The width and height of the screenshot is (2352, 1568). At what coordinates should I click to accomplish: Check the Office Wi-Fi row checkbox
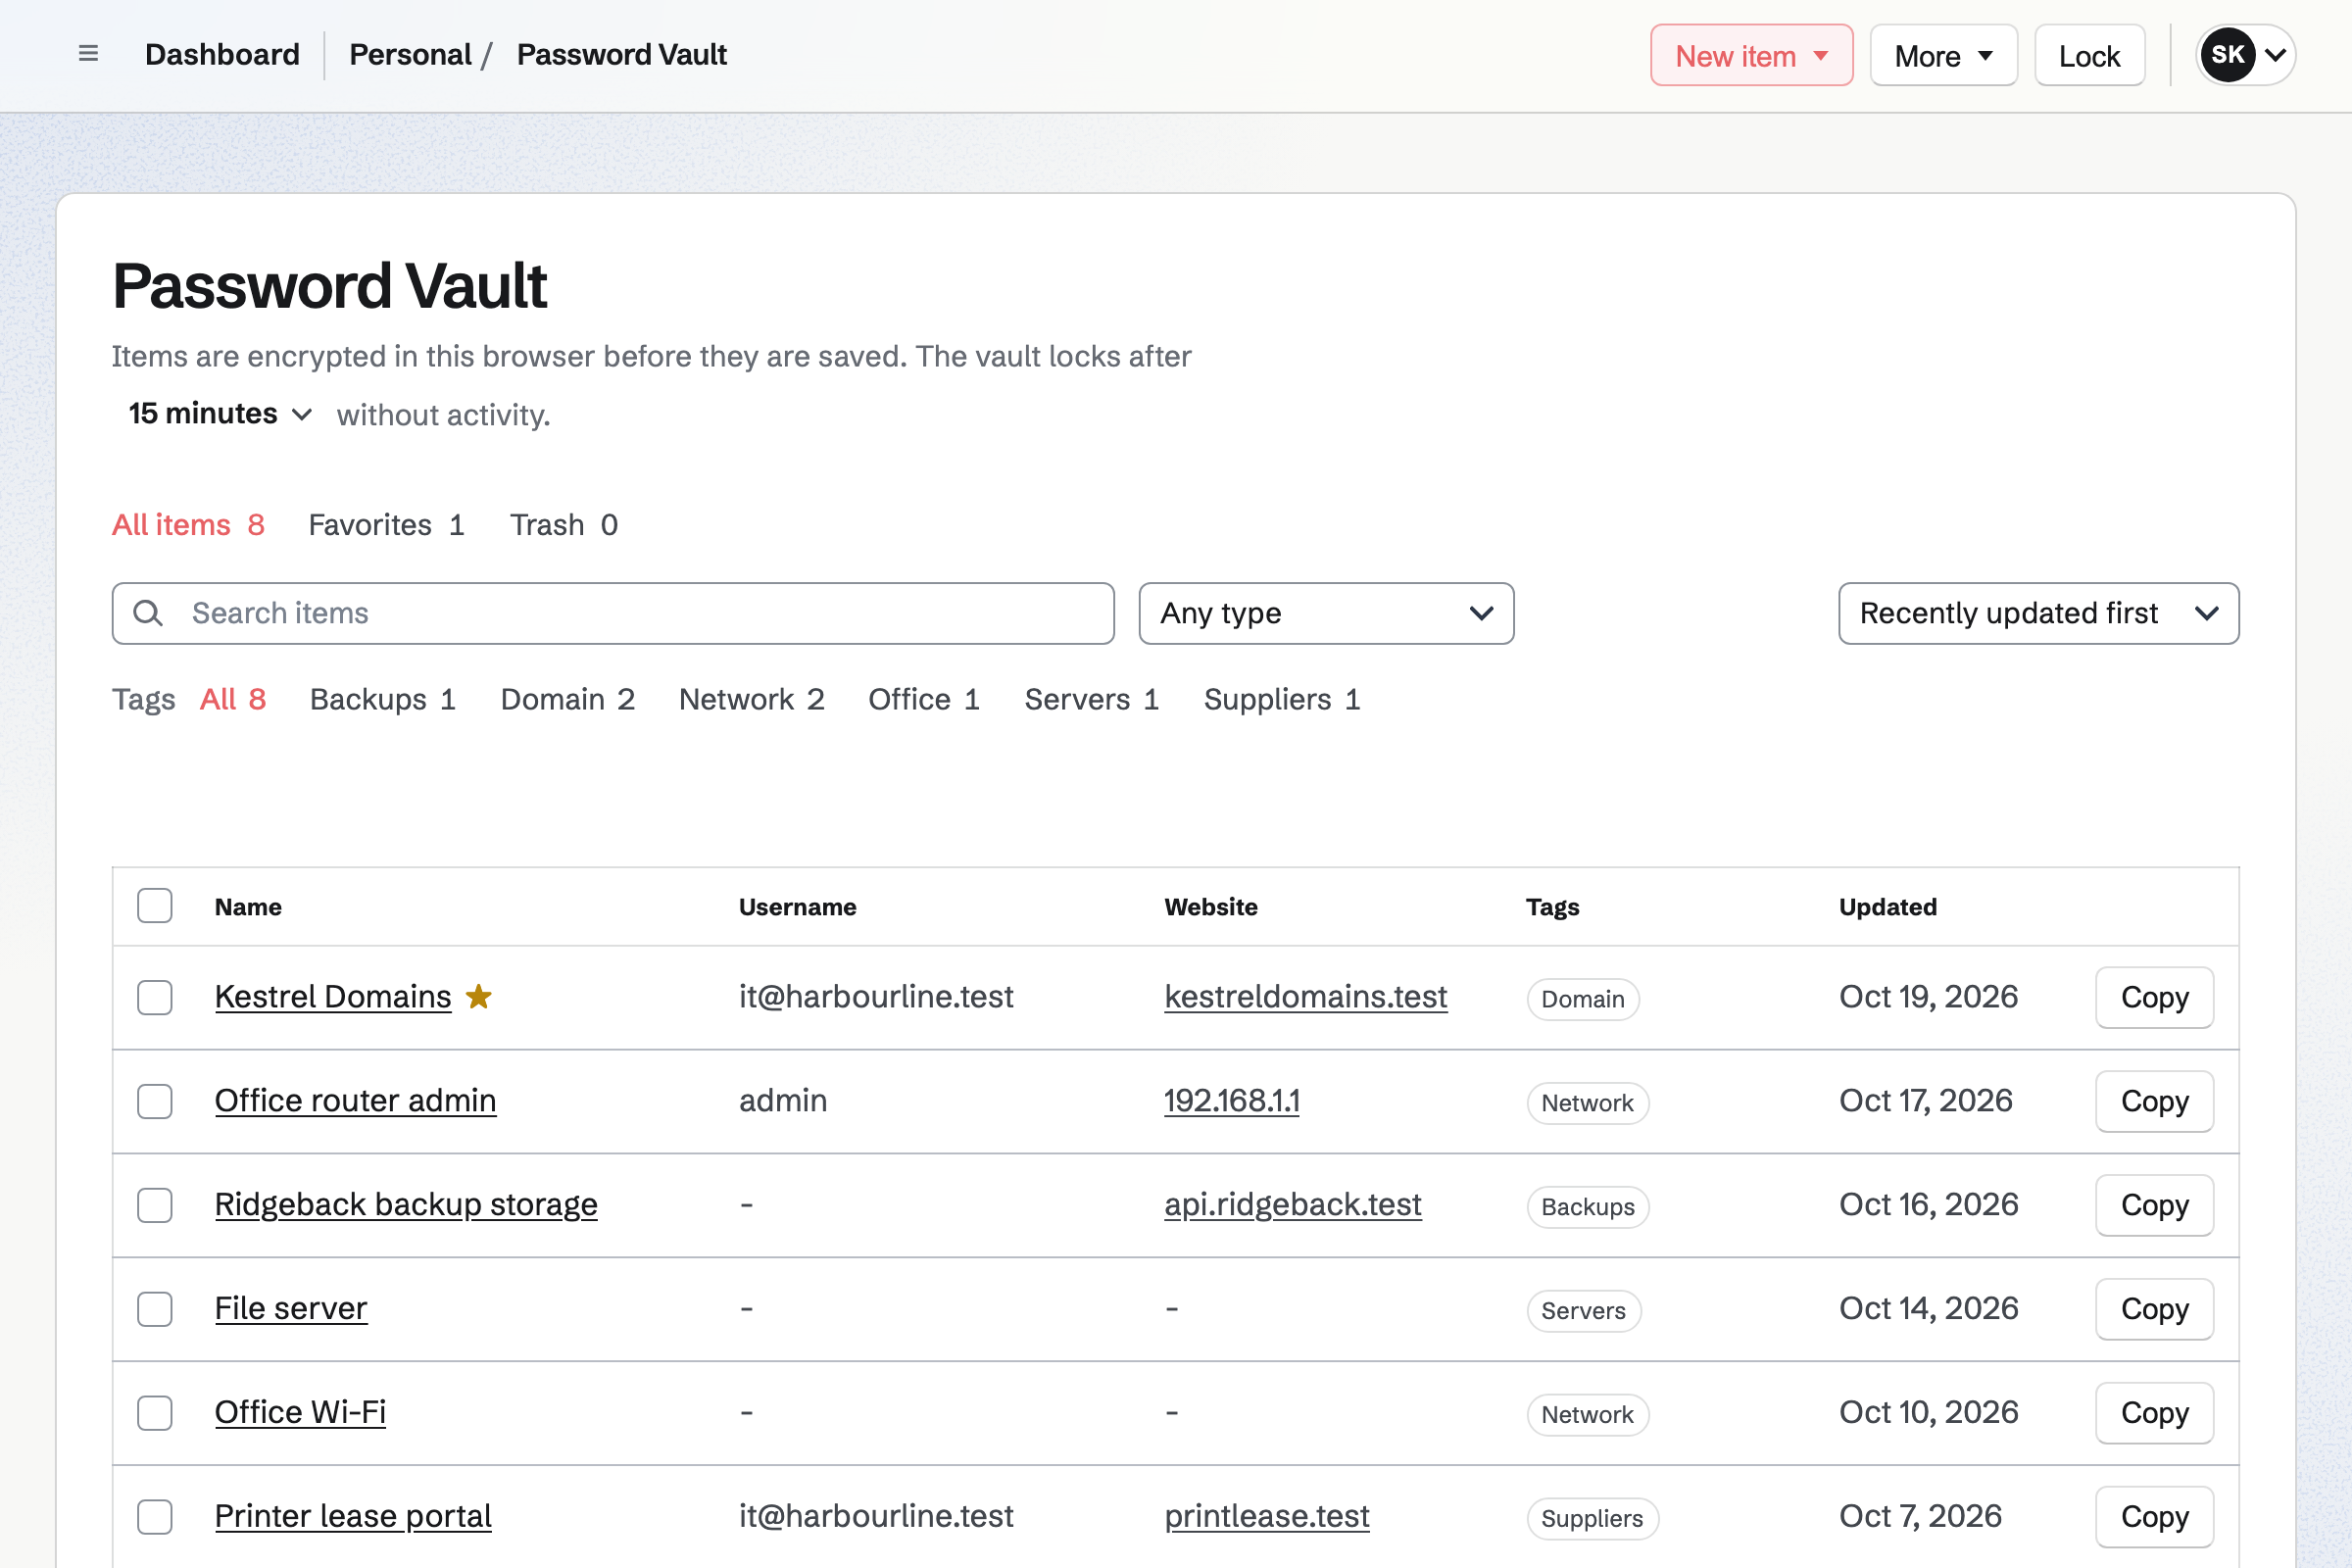[155, 1413]
